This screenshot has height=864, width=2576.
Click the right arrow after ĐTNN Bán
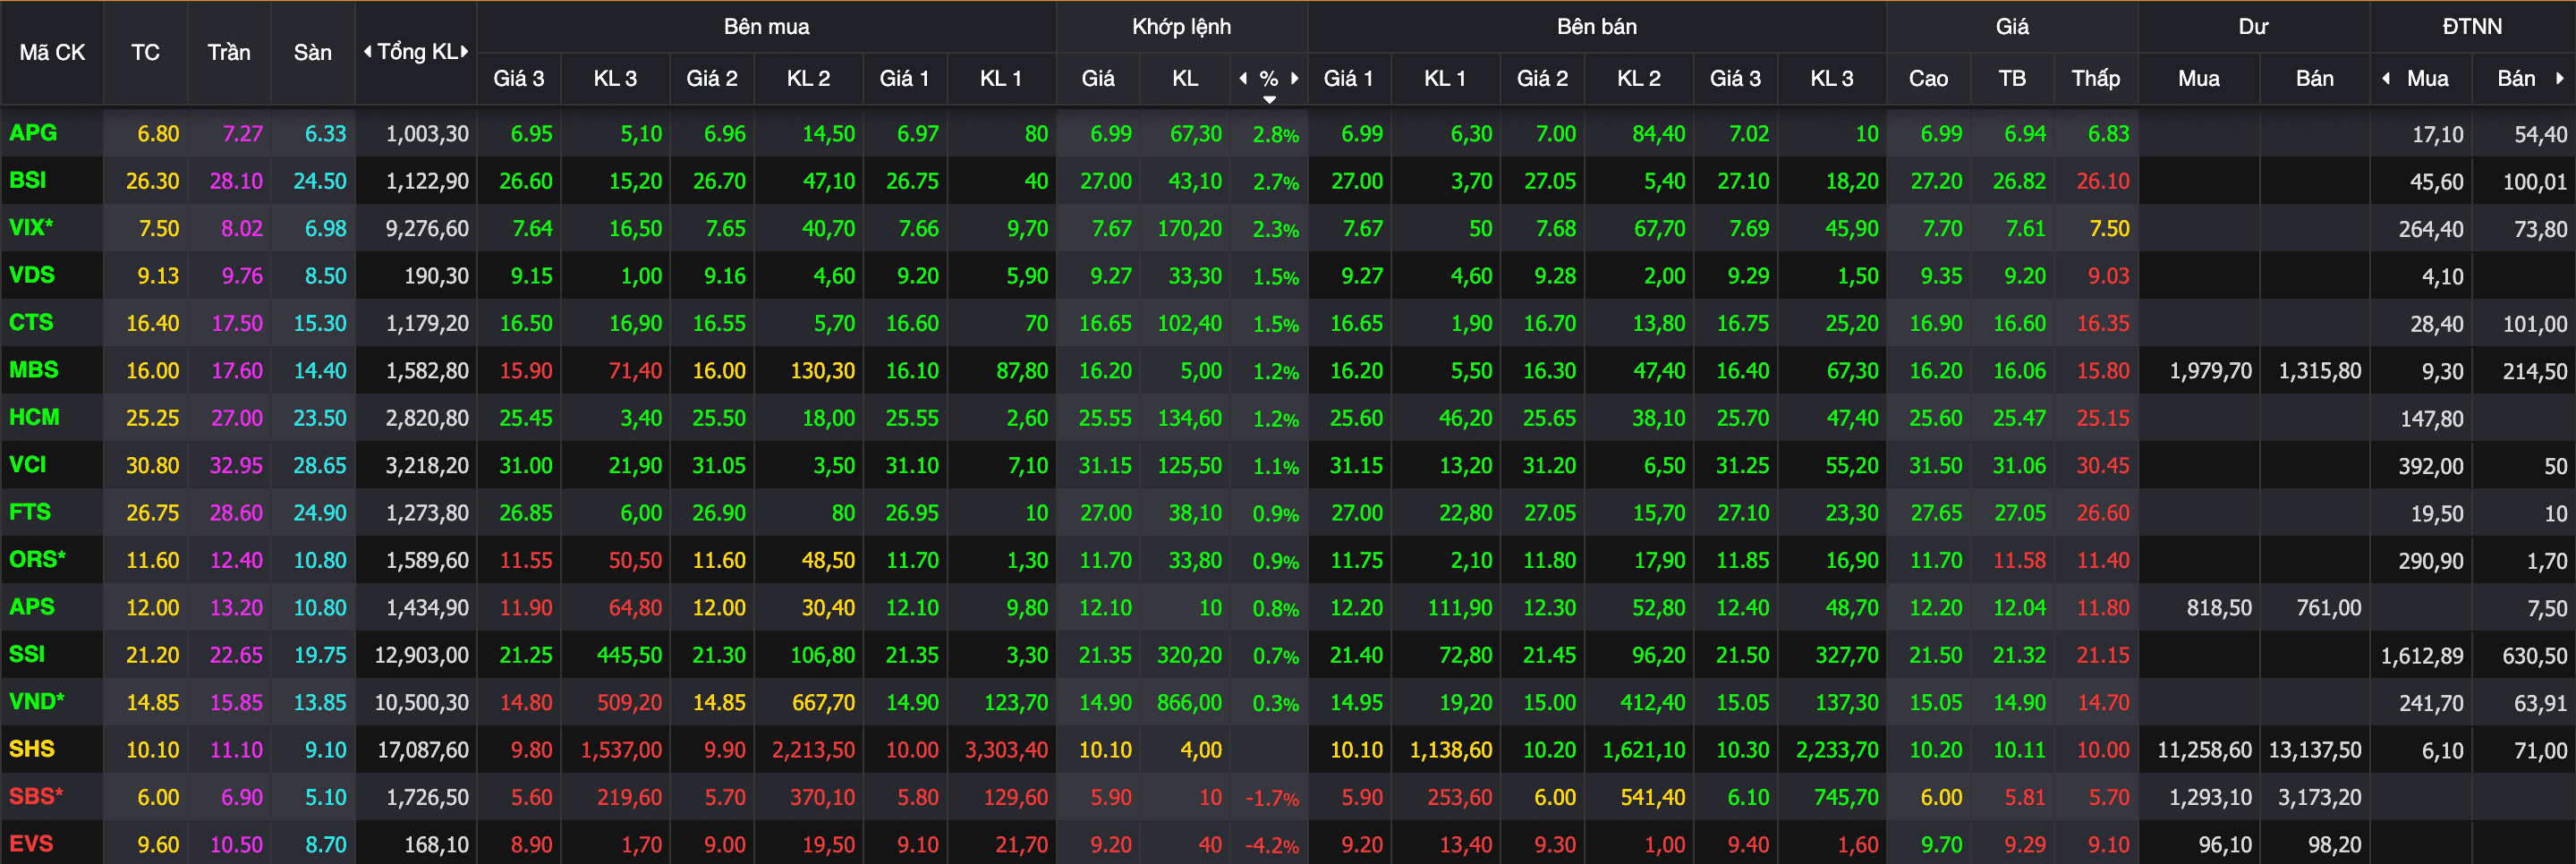coord(2560,78)
